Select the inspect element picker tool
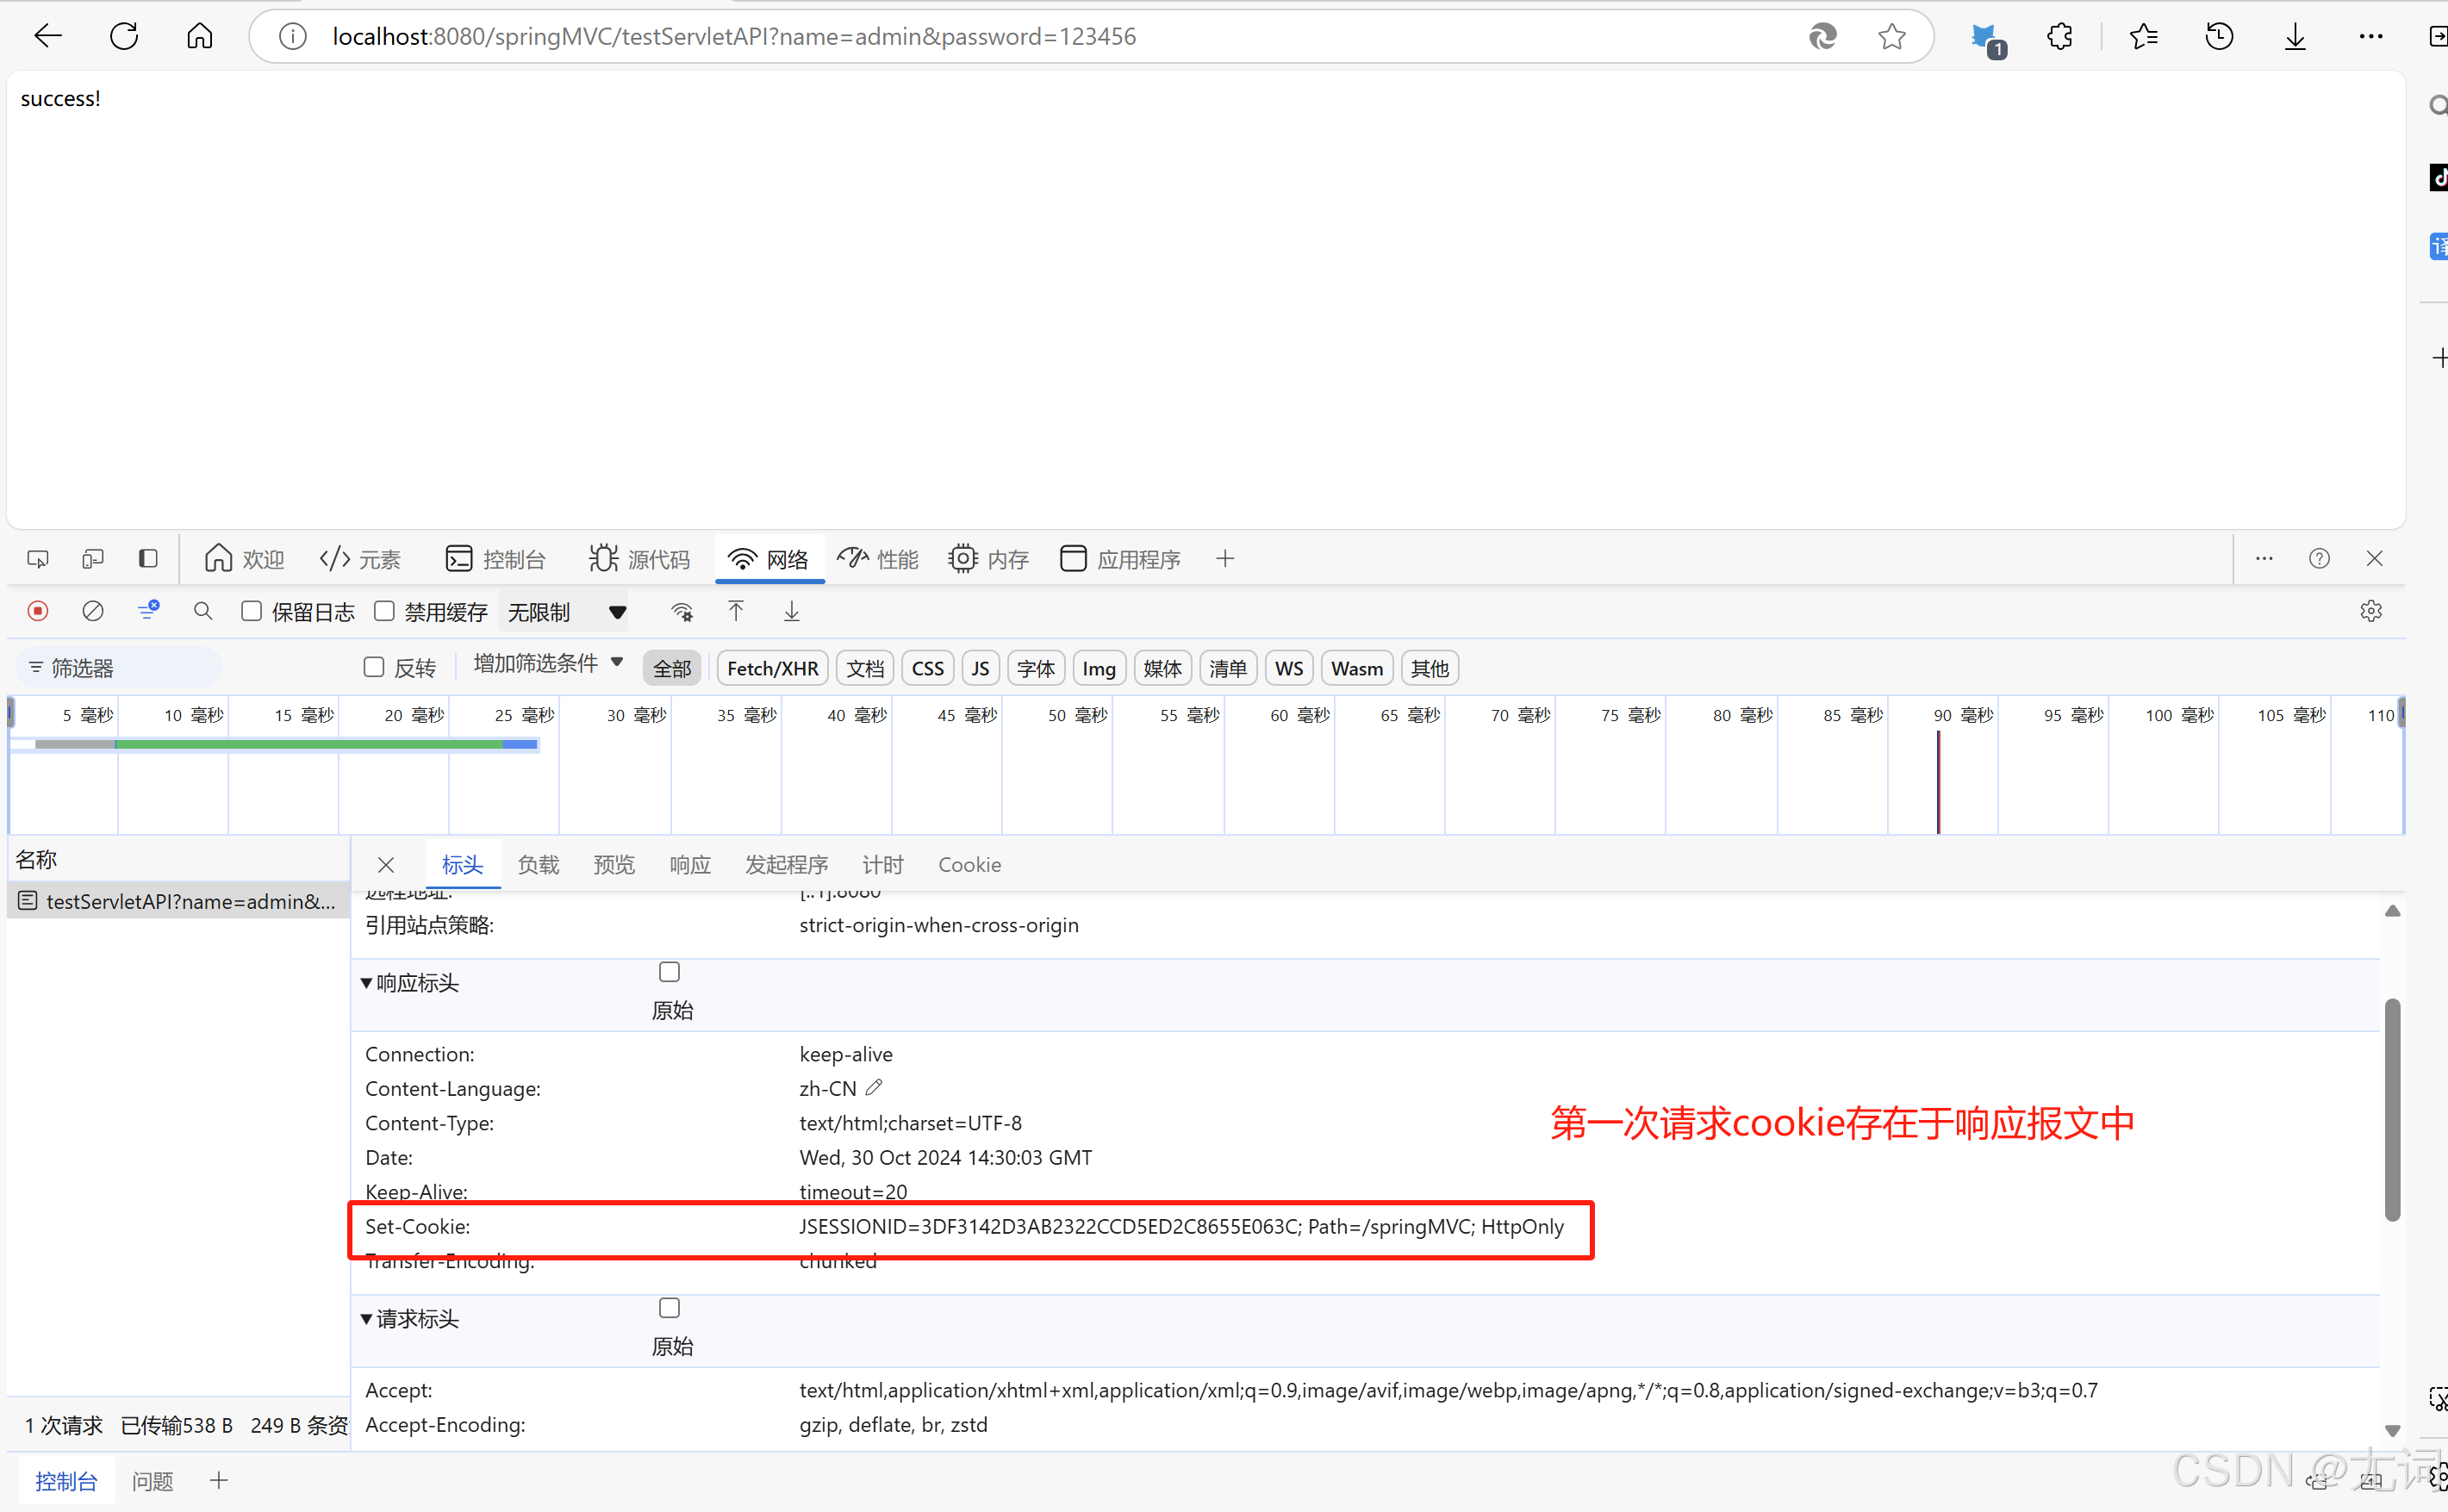 (x=38, y=559)
